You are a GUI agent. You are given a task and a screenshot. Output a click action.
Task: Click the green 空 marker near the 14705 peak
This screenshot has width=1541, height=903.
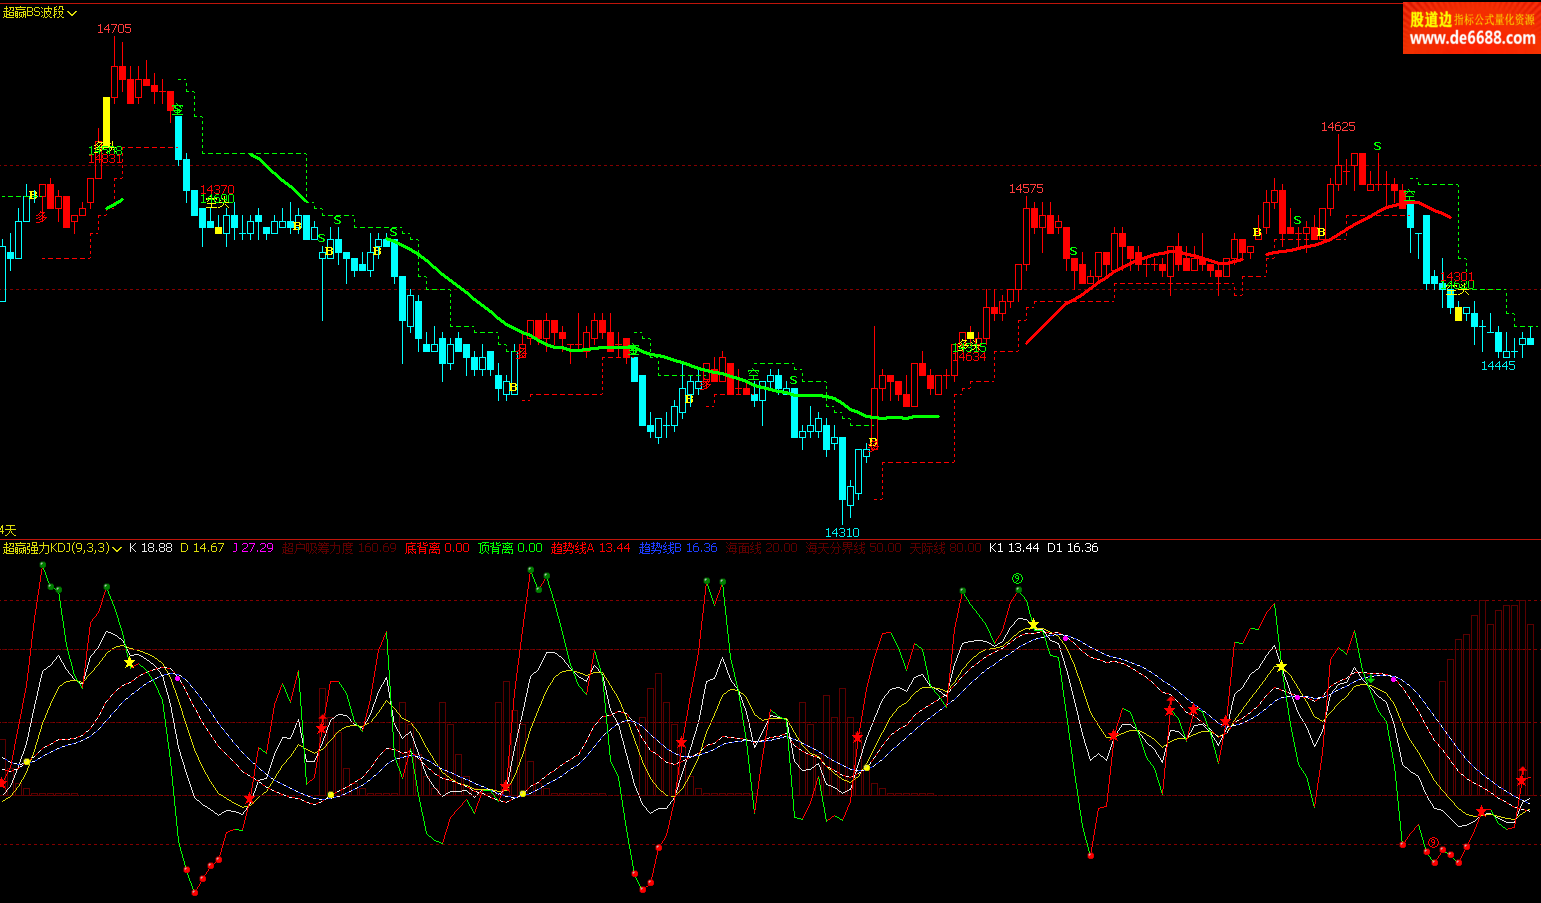177,110
